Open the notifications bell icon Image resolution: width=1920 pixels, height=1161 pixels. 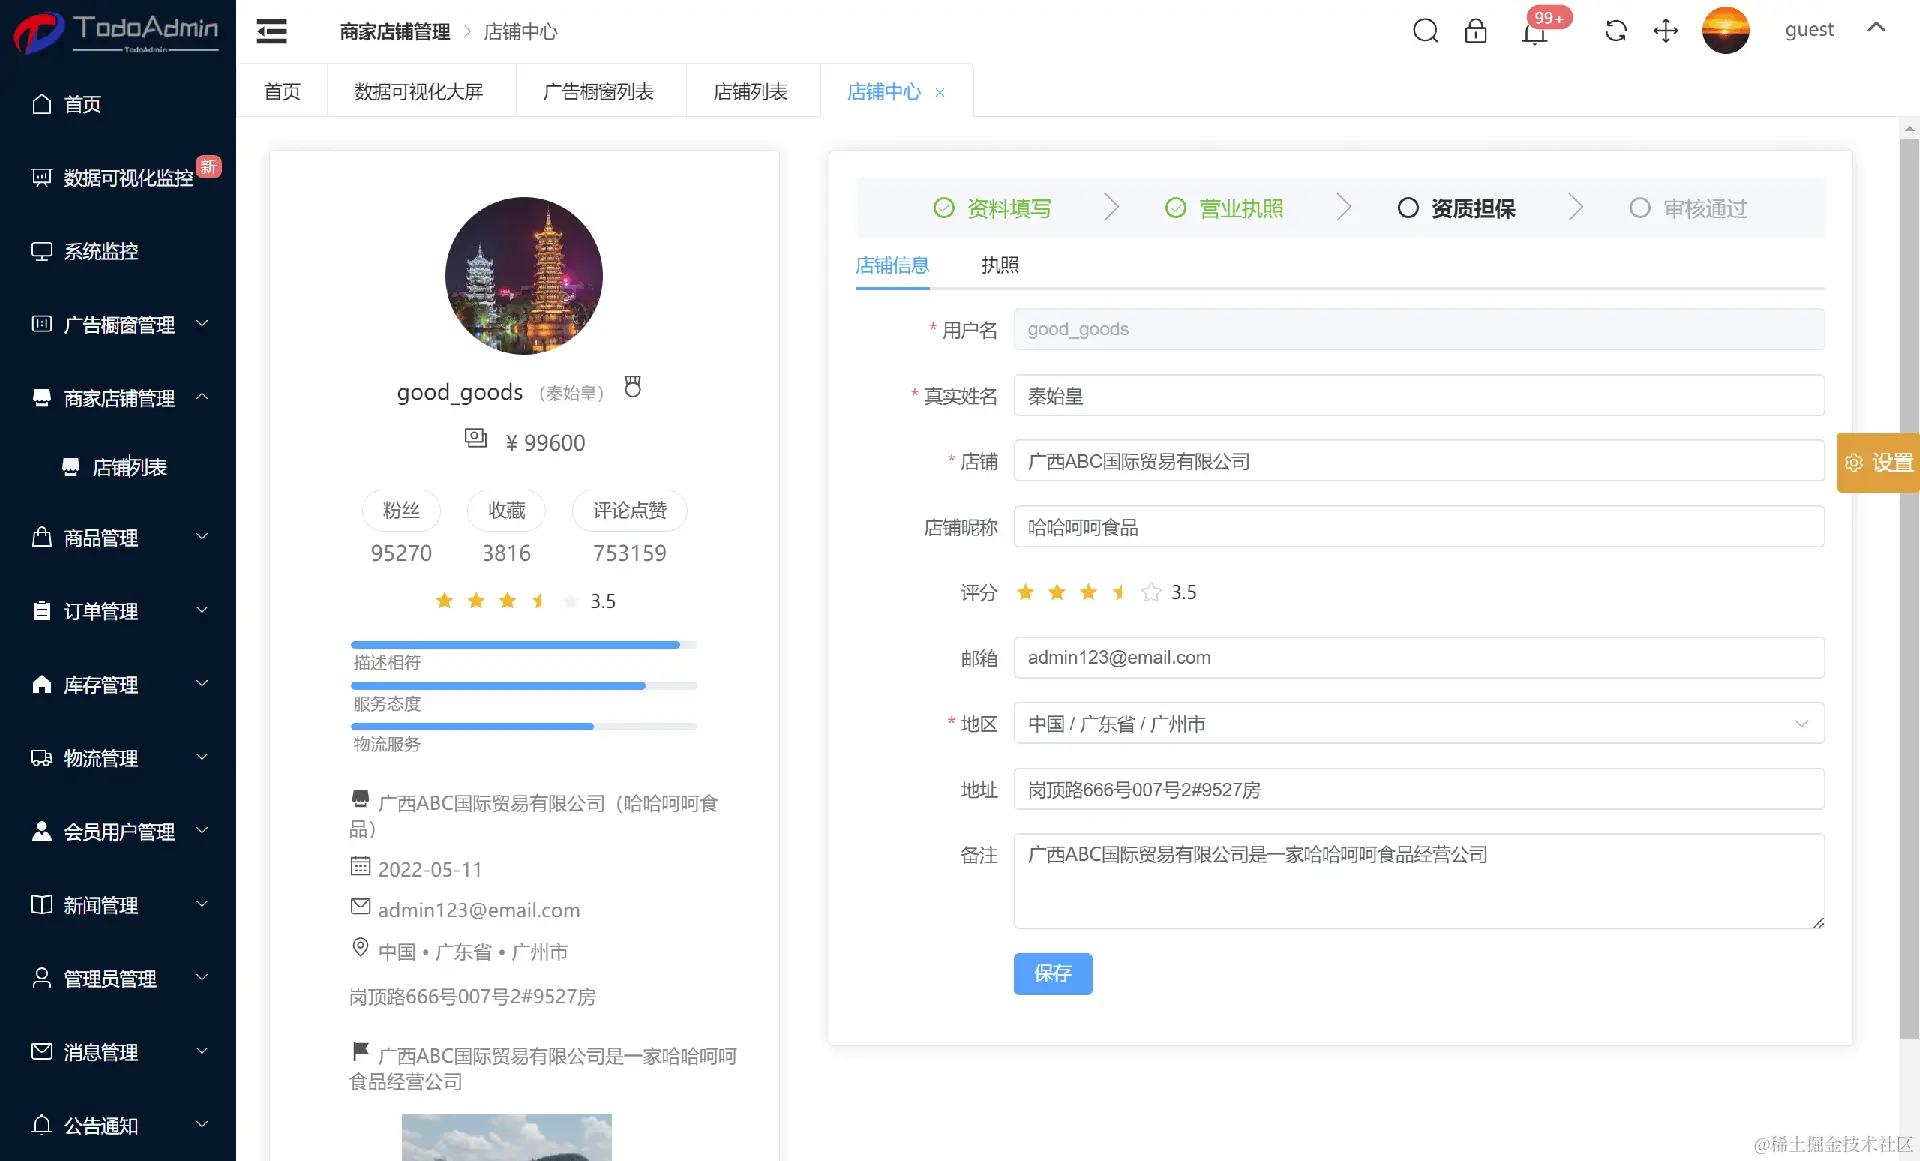[x=1534, y=33]
